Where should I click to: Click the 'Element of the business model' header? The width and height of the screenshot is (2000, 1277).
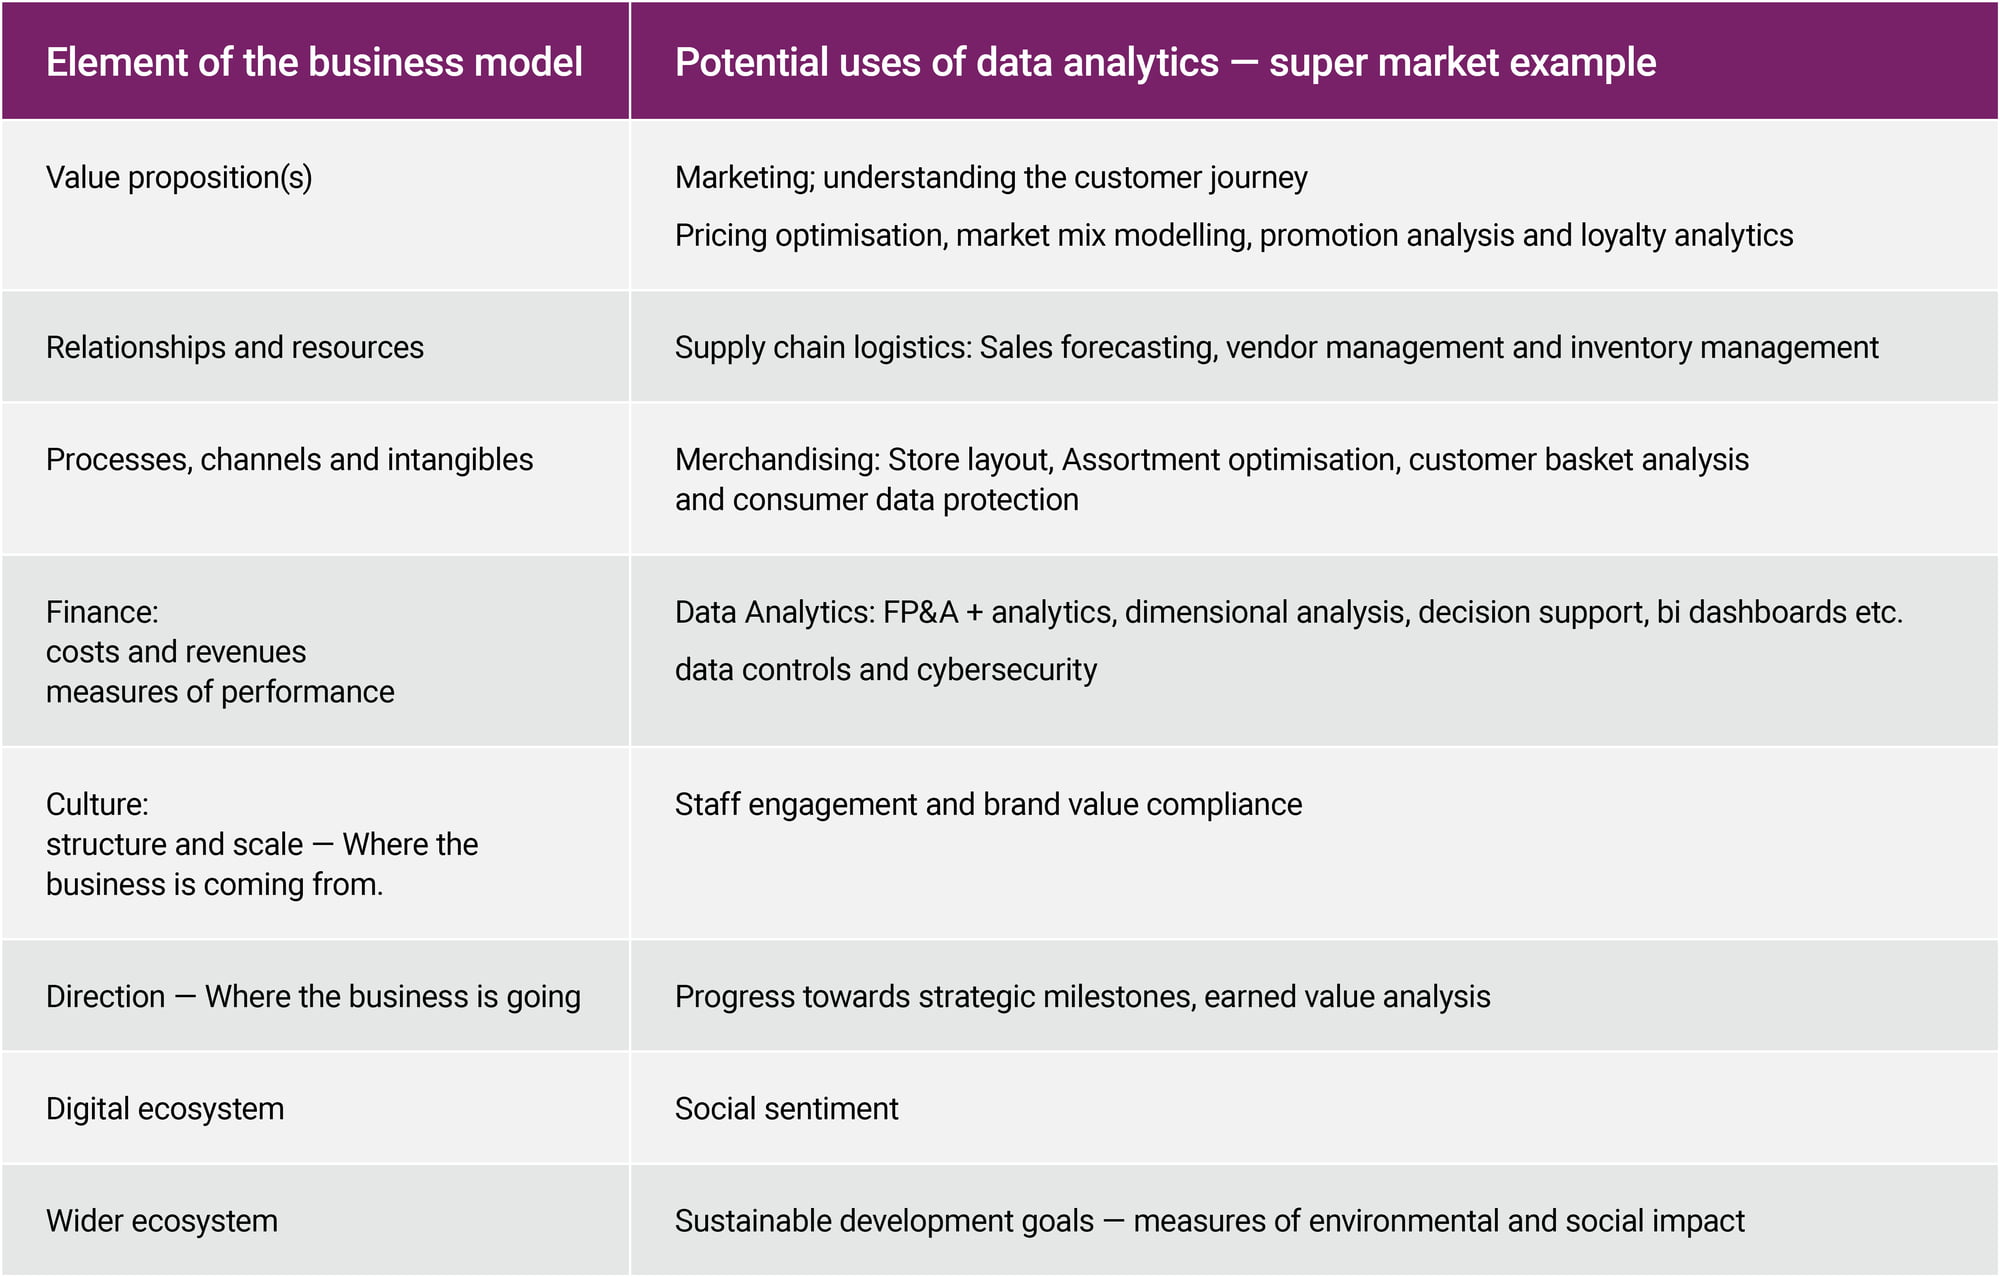tap(314, 62)
